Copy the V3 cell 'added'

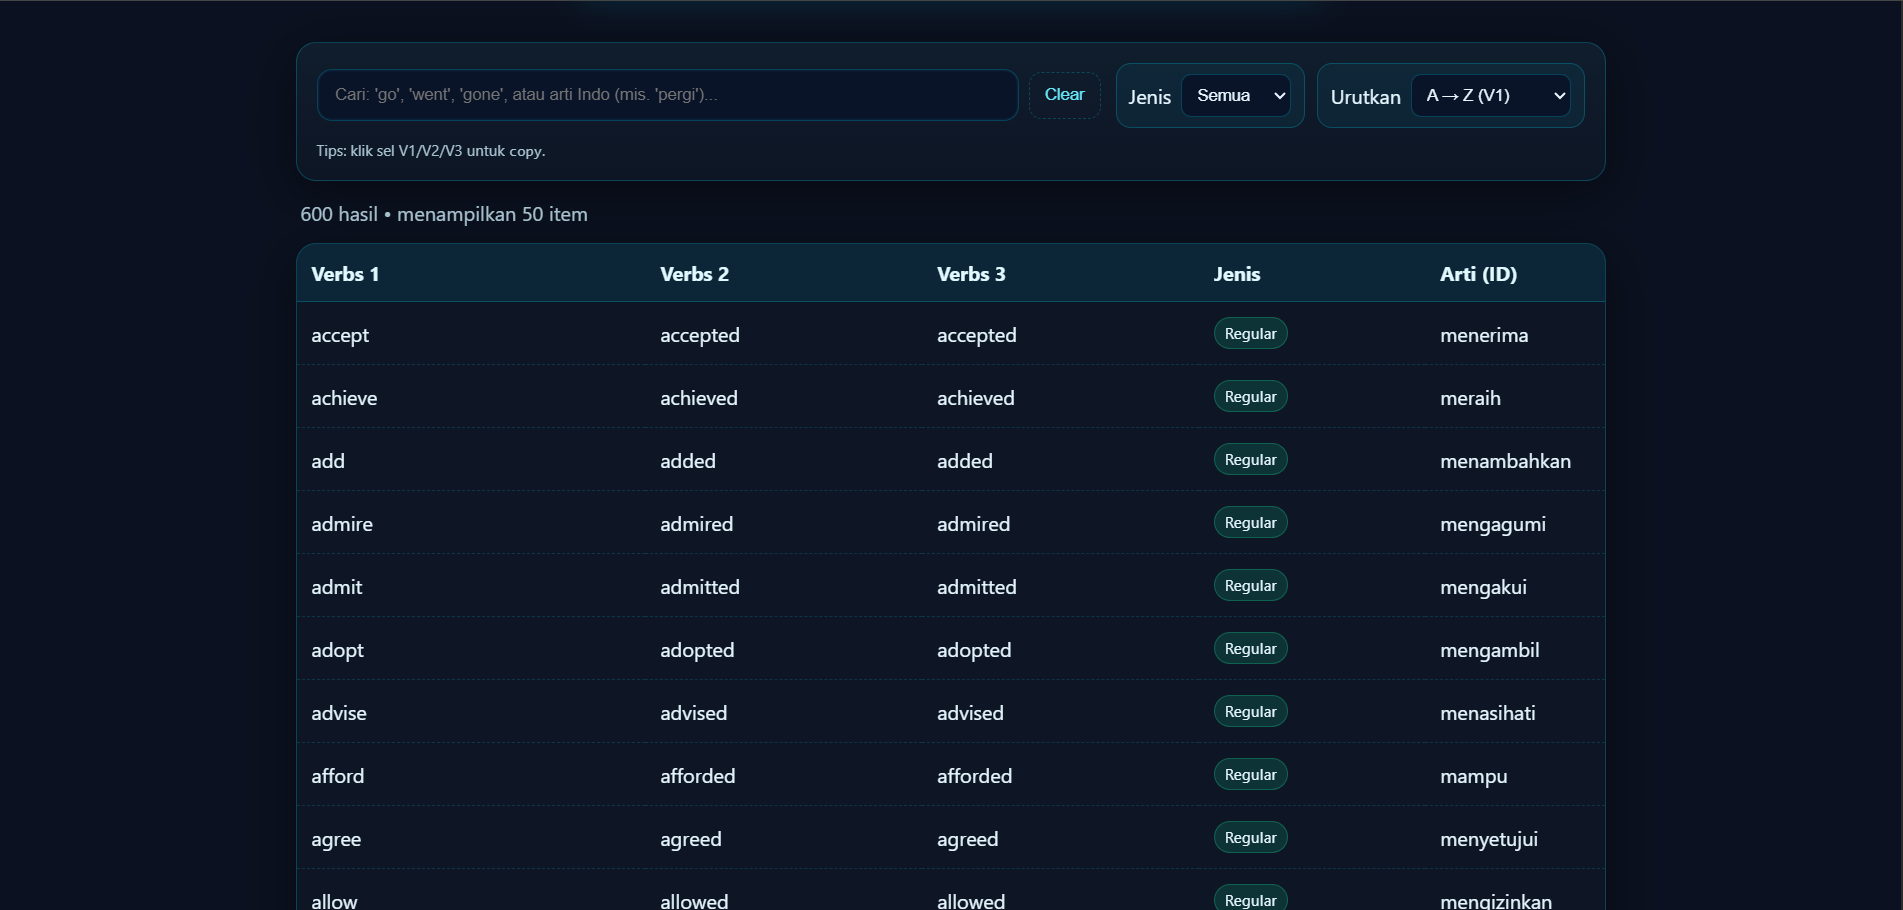coord(964,460)
